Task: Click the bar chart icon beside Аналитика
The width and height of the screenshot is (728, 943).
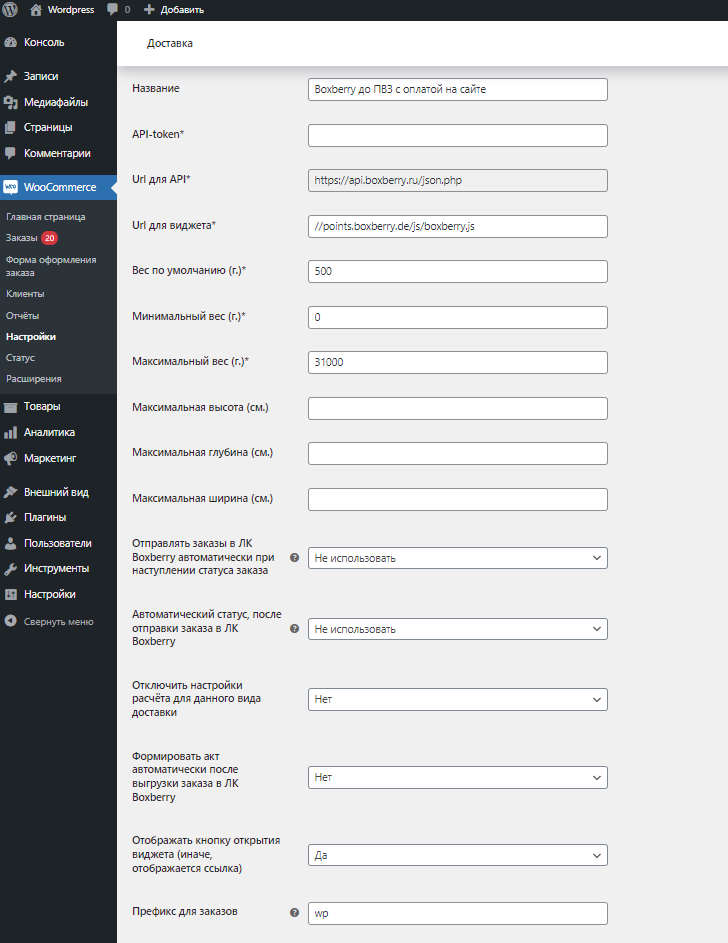Action: (11, 432)
